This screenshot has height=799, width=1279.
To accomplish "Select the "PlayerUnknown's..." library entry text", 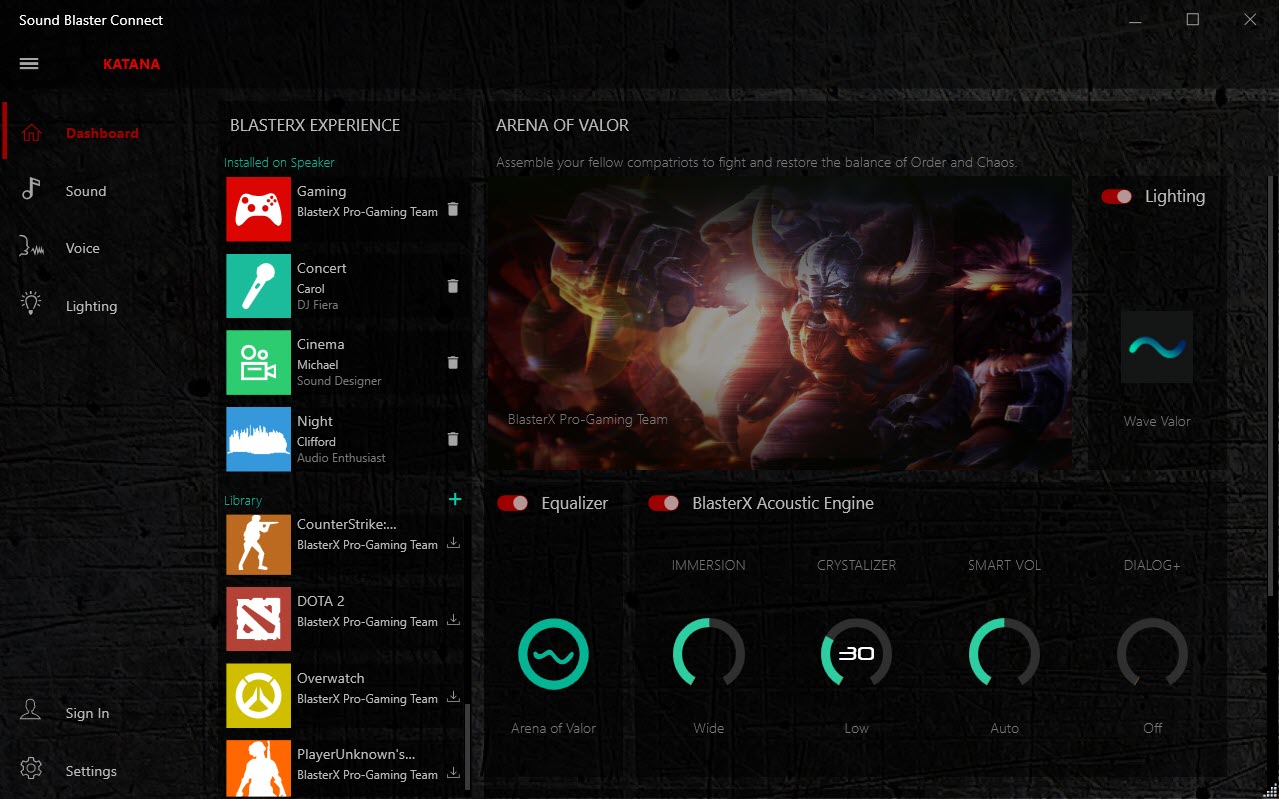I will coord(356,754).
